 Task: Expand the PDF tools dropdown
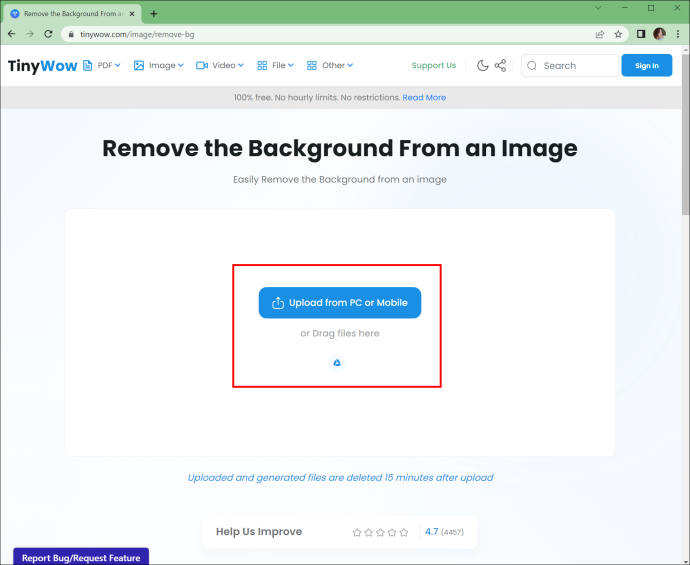(x=102, y=65)
